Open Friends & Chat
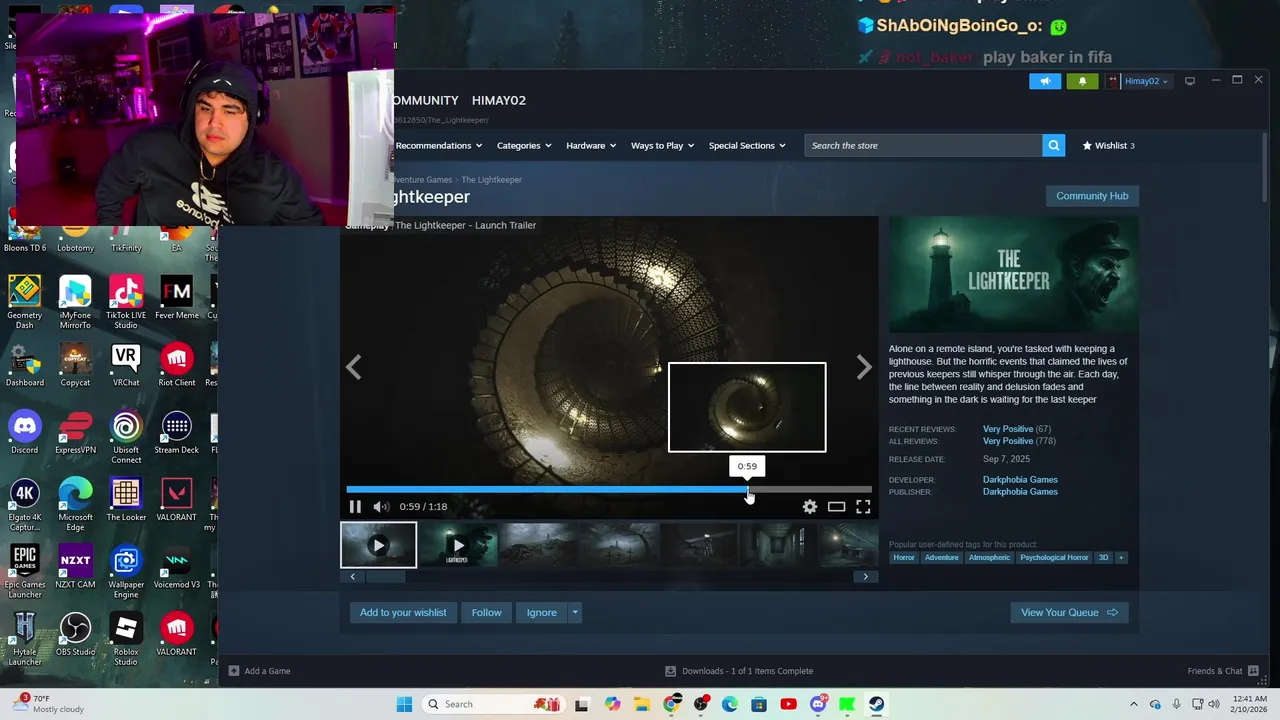Screen dimensions: 1280x720 pos(1223,671)
